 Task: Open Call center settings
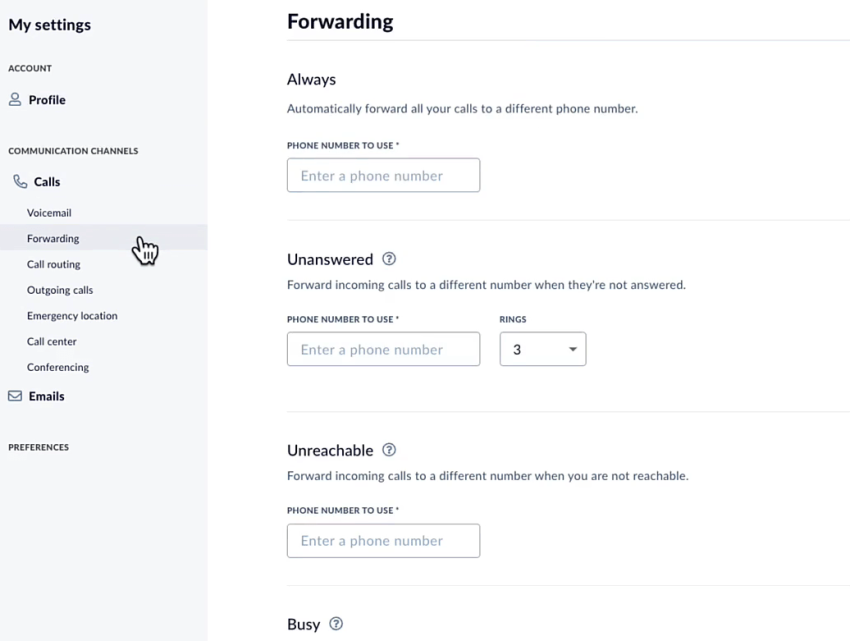tap(51, 341)
